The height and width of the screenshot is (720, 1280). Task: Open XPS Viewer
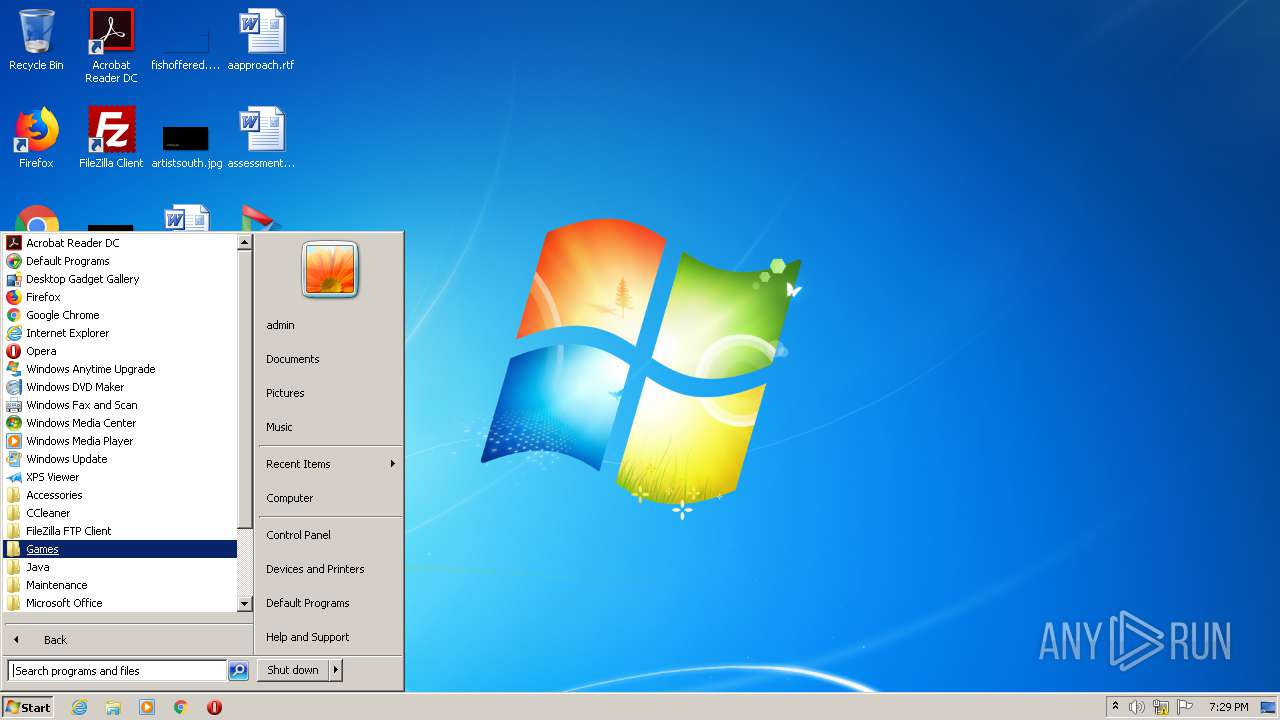[x=120, y=477]
